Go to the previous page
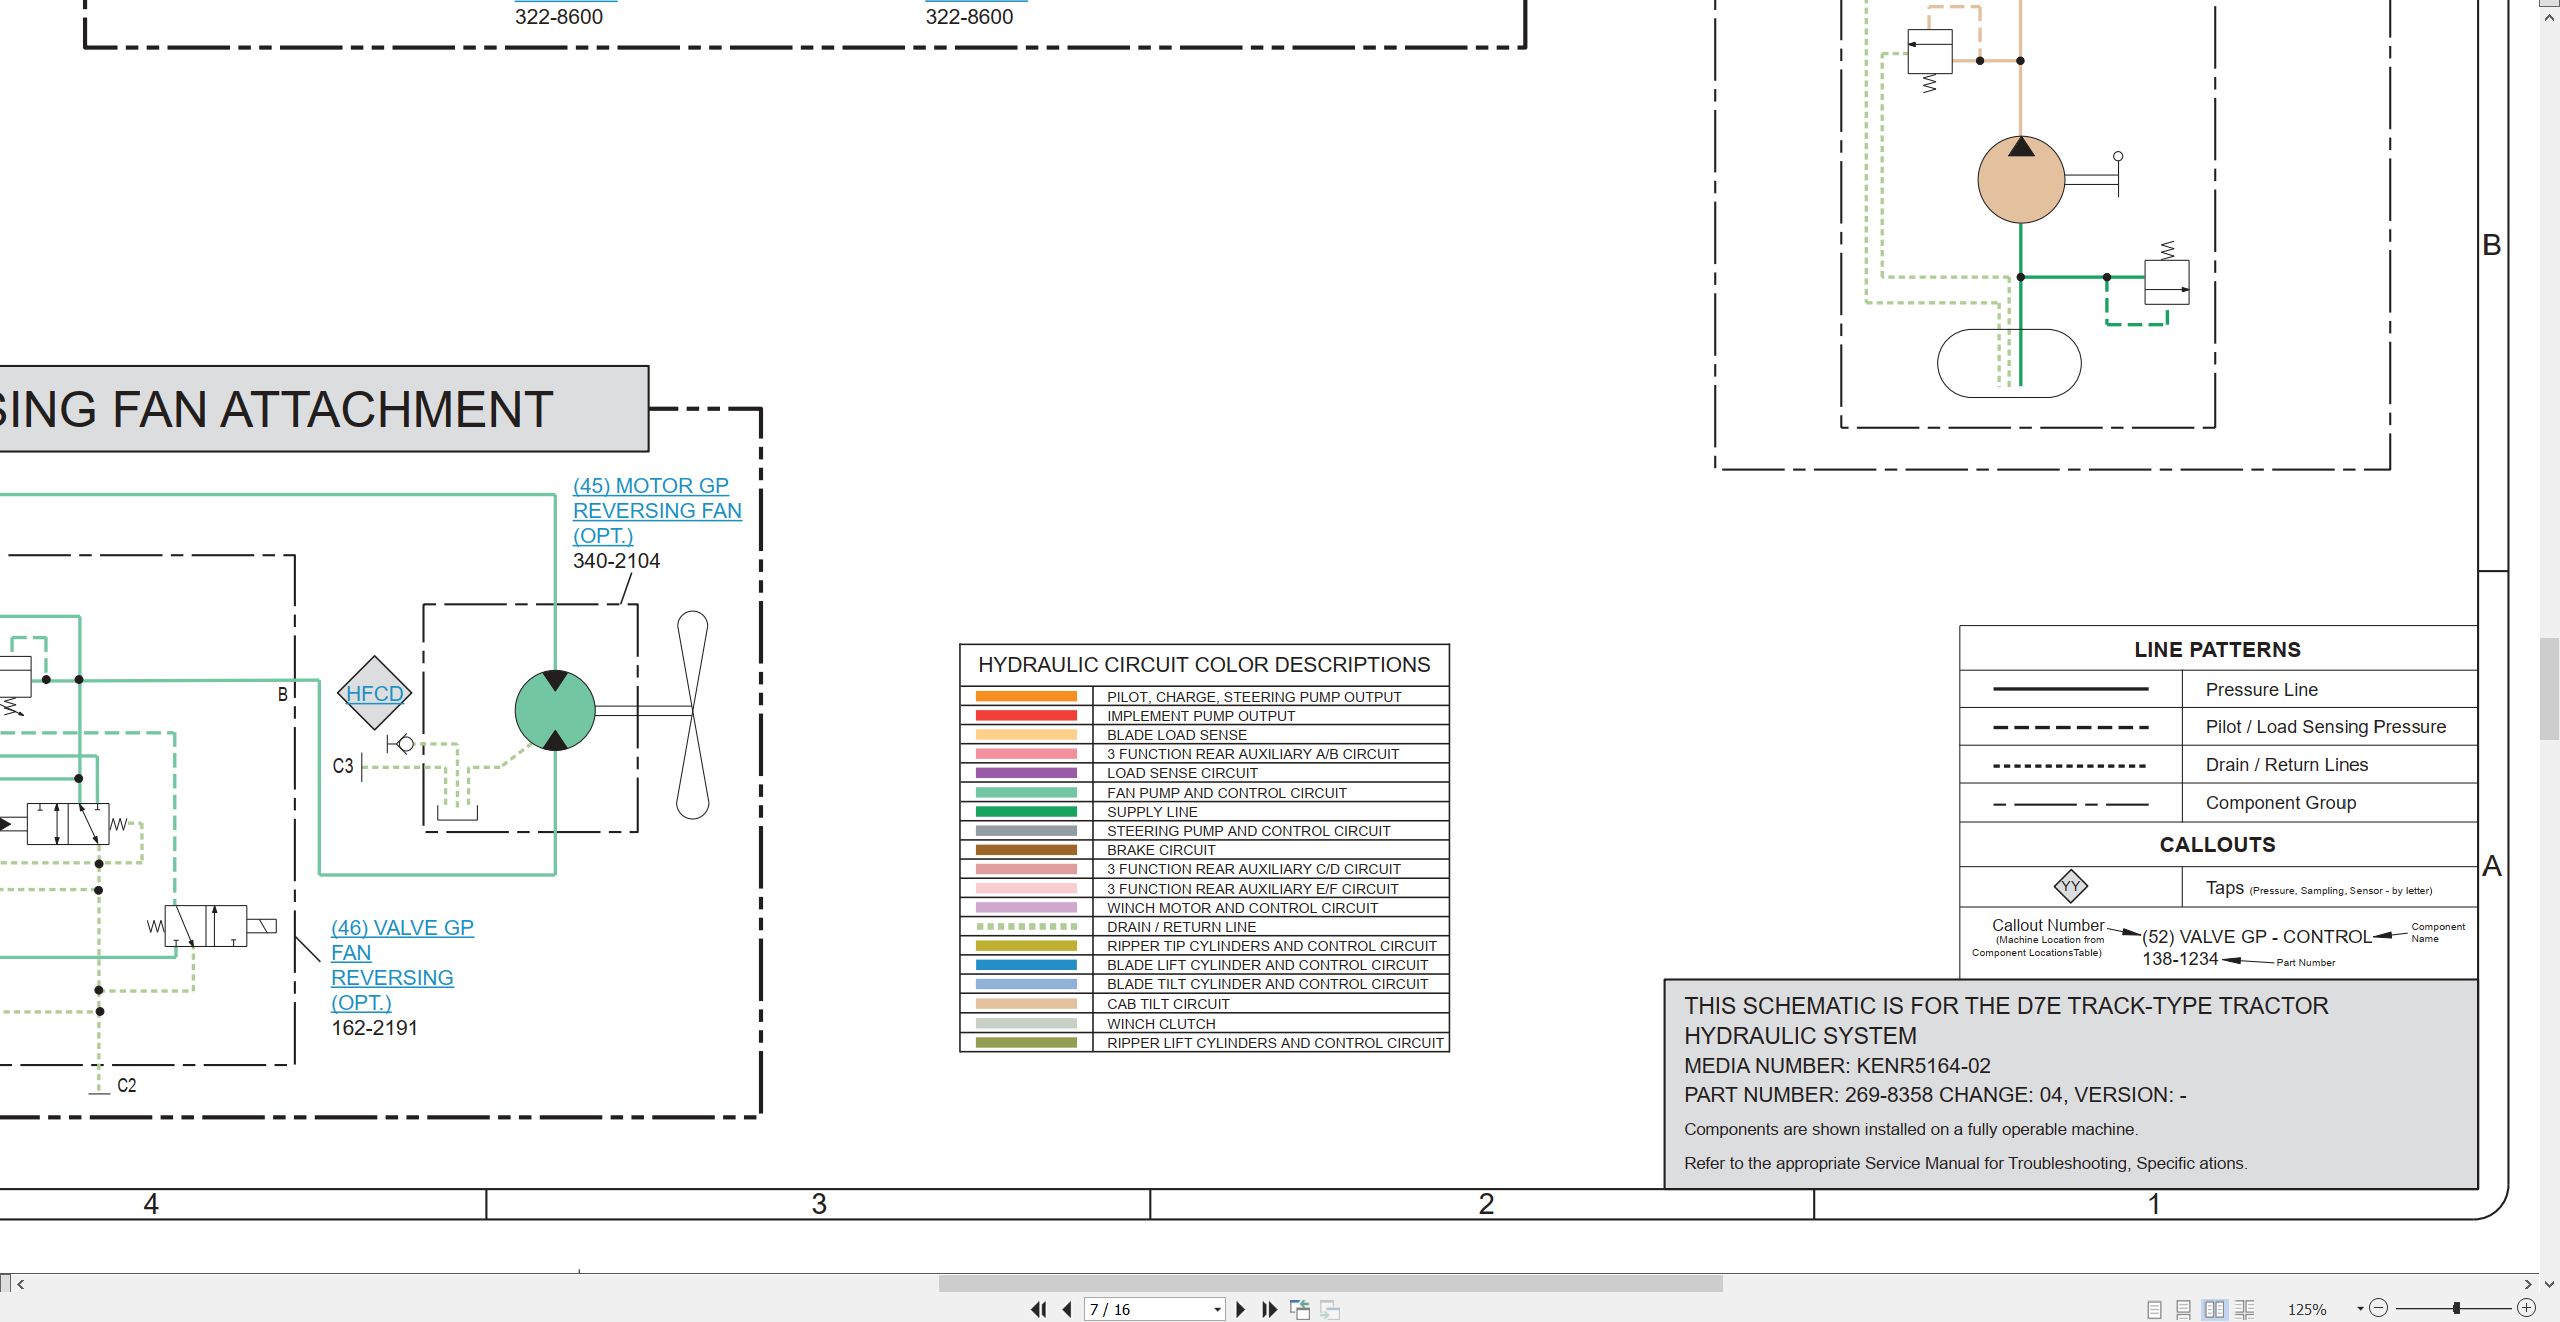The image size is (2560, 1322). coord(1067,1309)
